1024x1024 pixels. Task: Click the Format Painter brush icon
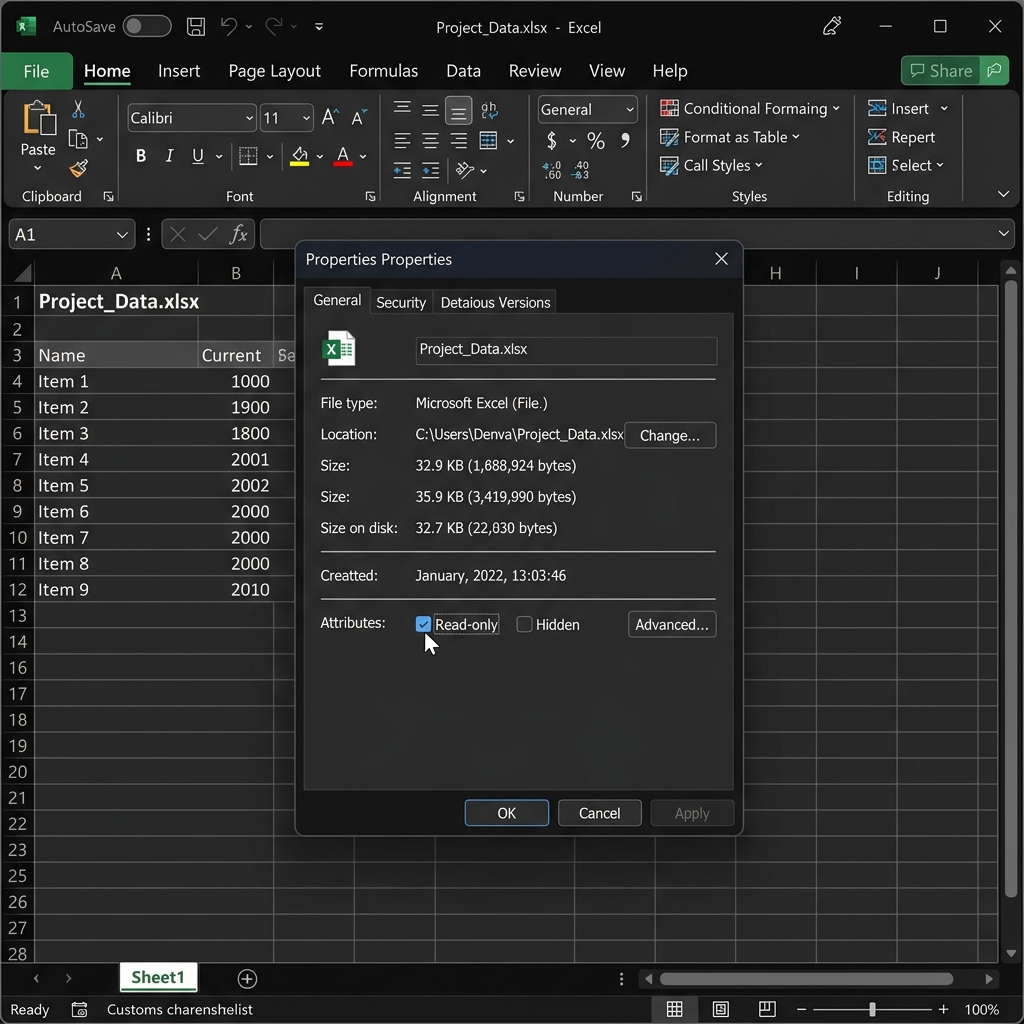pyautogui.click(x=78, y=168)
